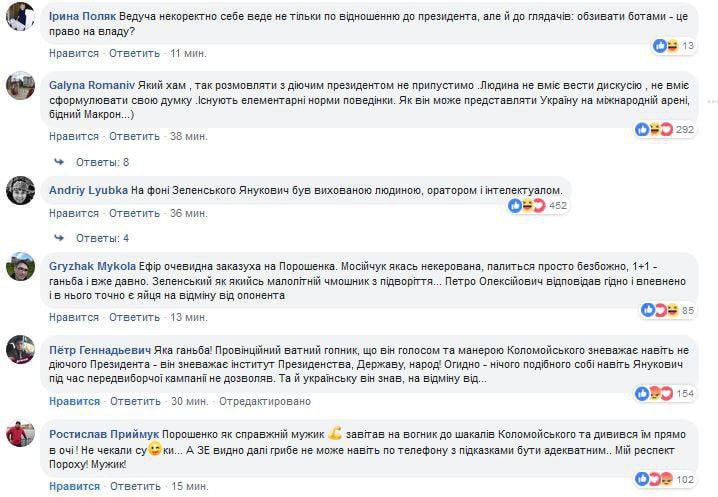Reply to Galyna Romaniv's comment
This screenshot has height=497, width=718.
pos(134,137)
